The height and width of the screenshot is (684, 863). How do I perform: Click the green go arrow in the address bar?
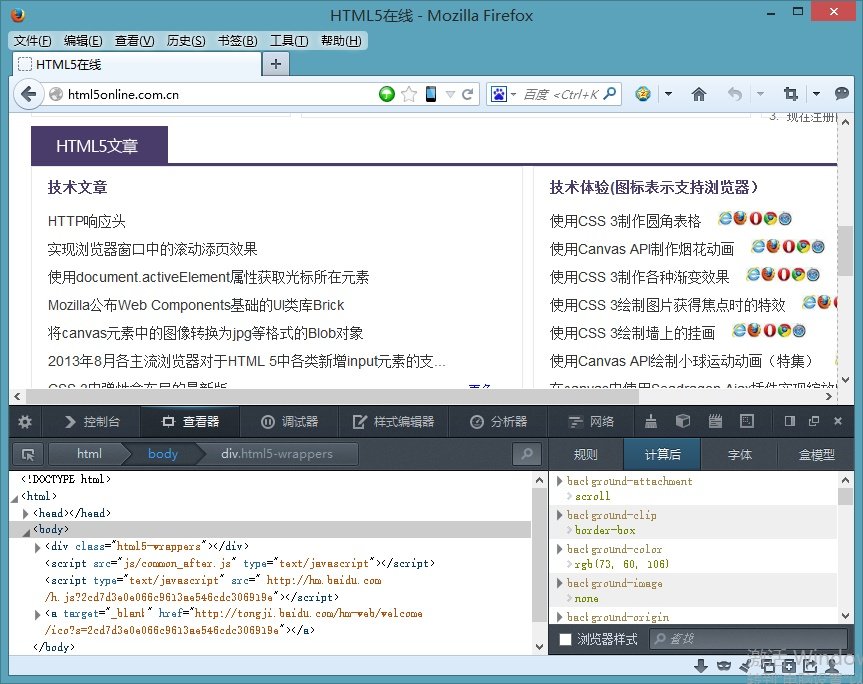(x=387, y=94)
